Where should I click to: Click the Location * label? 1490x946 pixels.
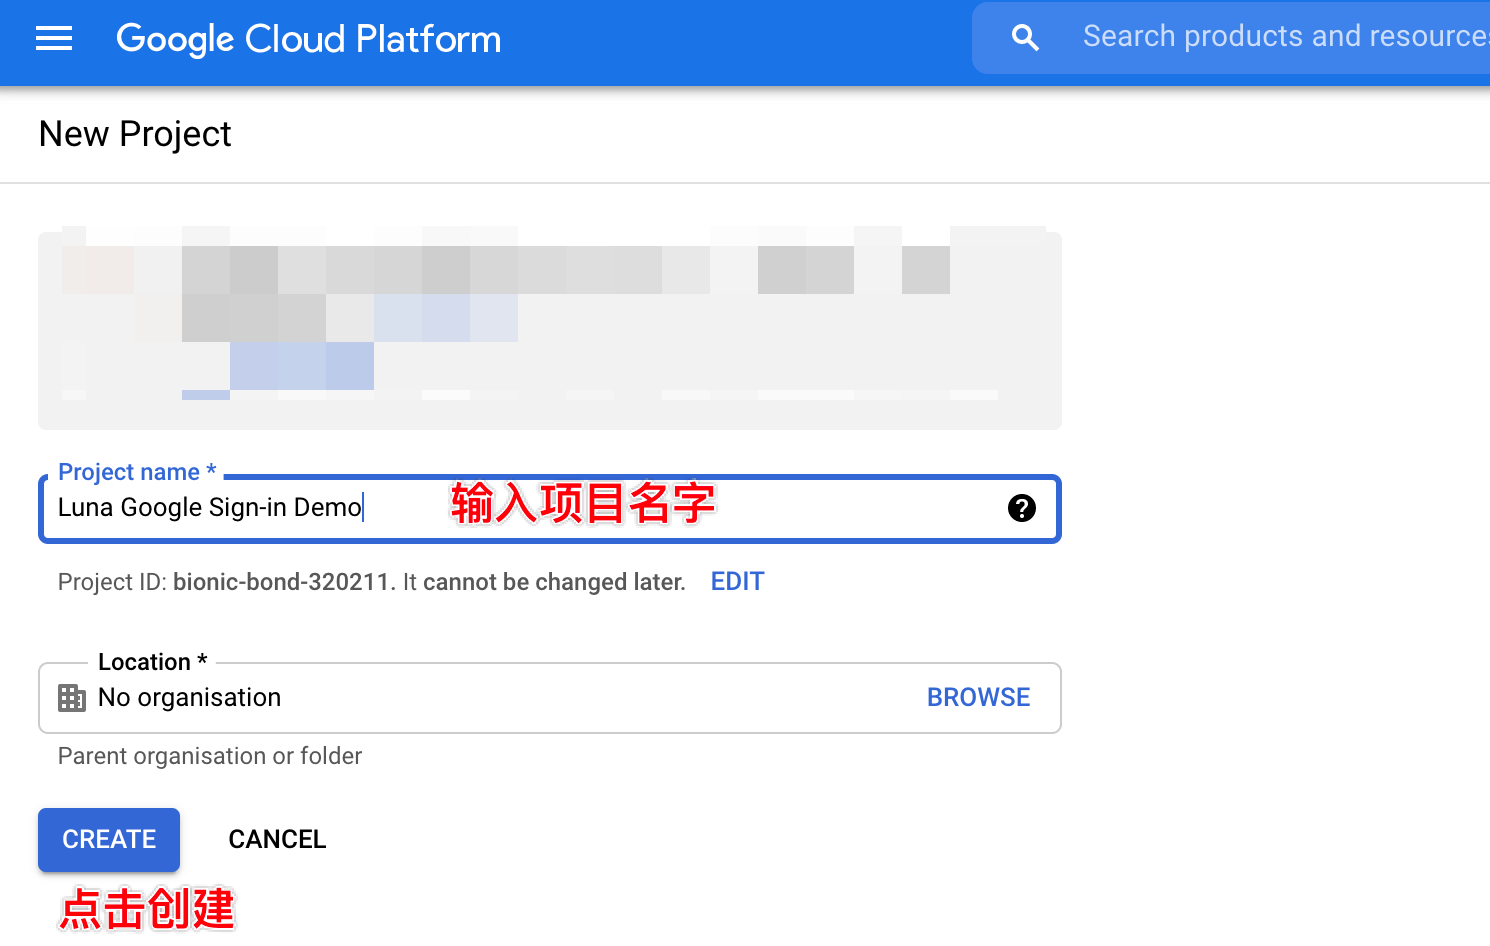tap(152, 662)
